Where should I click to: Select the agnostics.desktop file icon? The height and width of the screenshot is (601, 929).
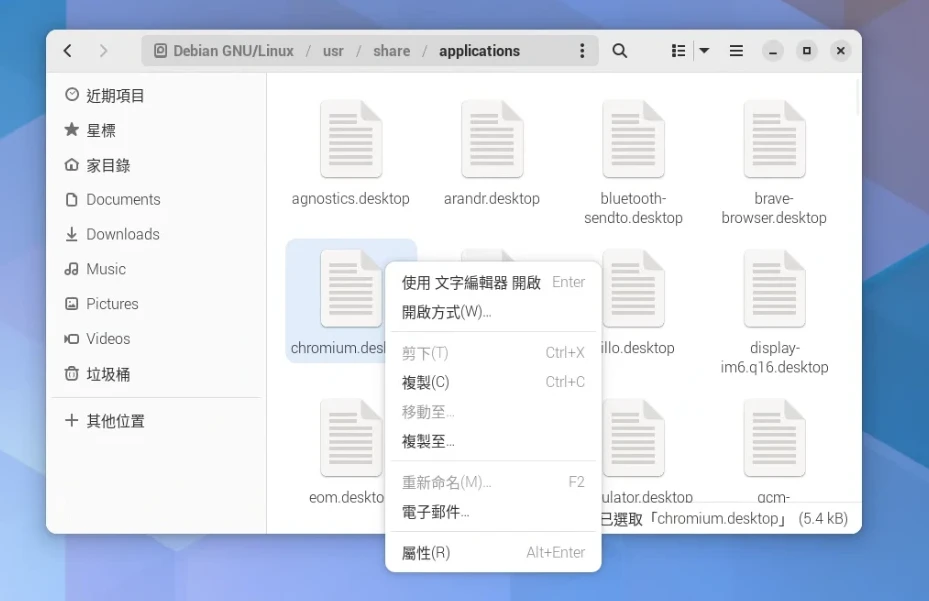pos(350,140)
